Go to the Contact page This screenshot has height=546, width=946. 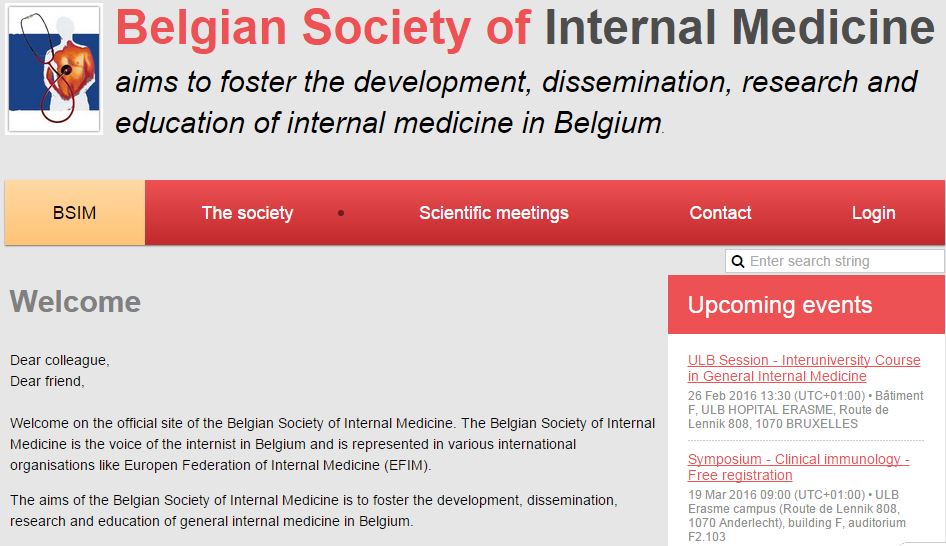(x=720, y=212)
